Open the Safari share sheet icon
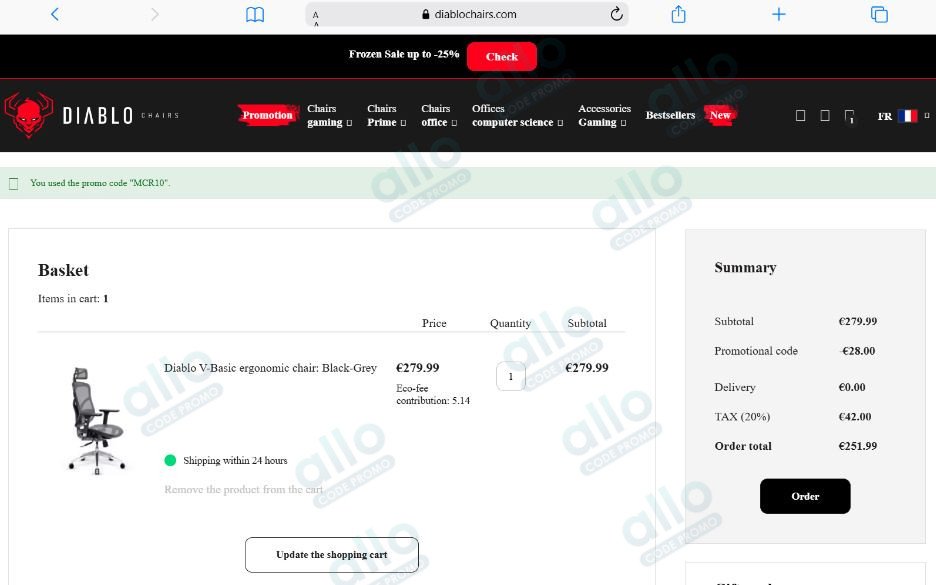Screen dimensions: 936x585 point(678,14)
